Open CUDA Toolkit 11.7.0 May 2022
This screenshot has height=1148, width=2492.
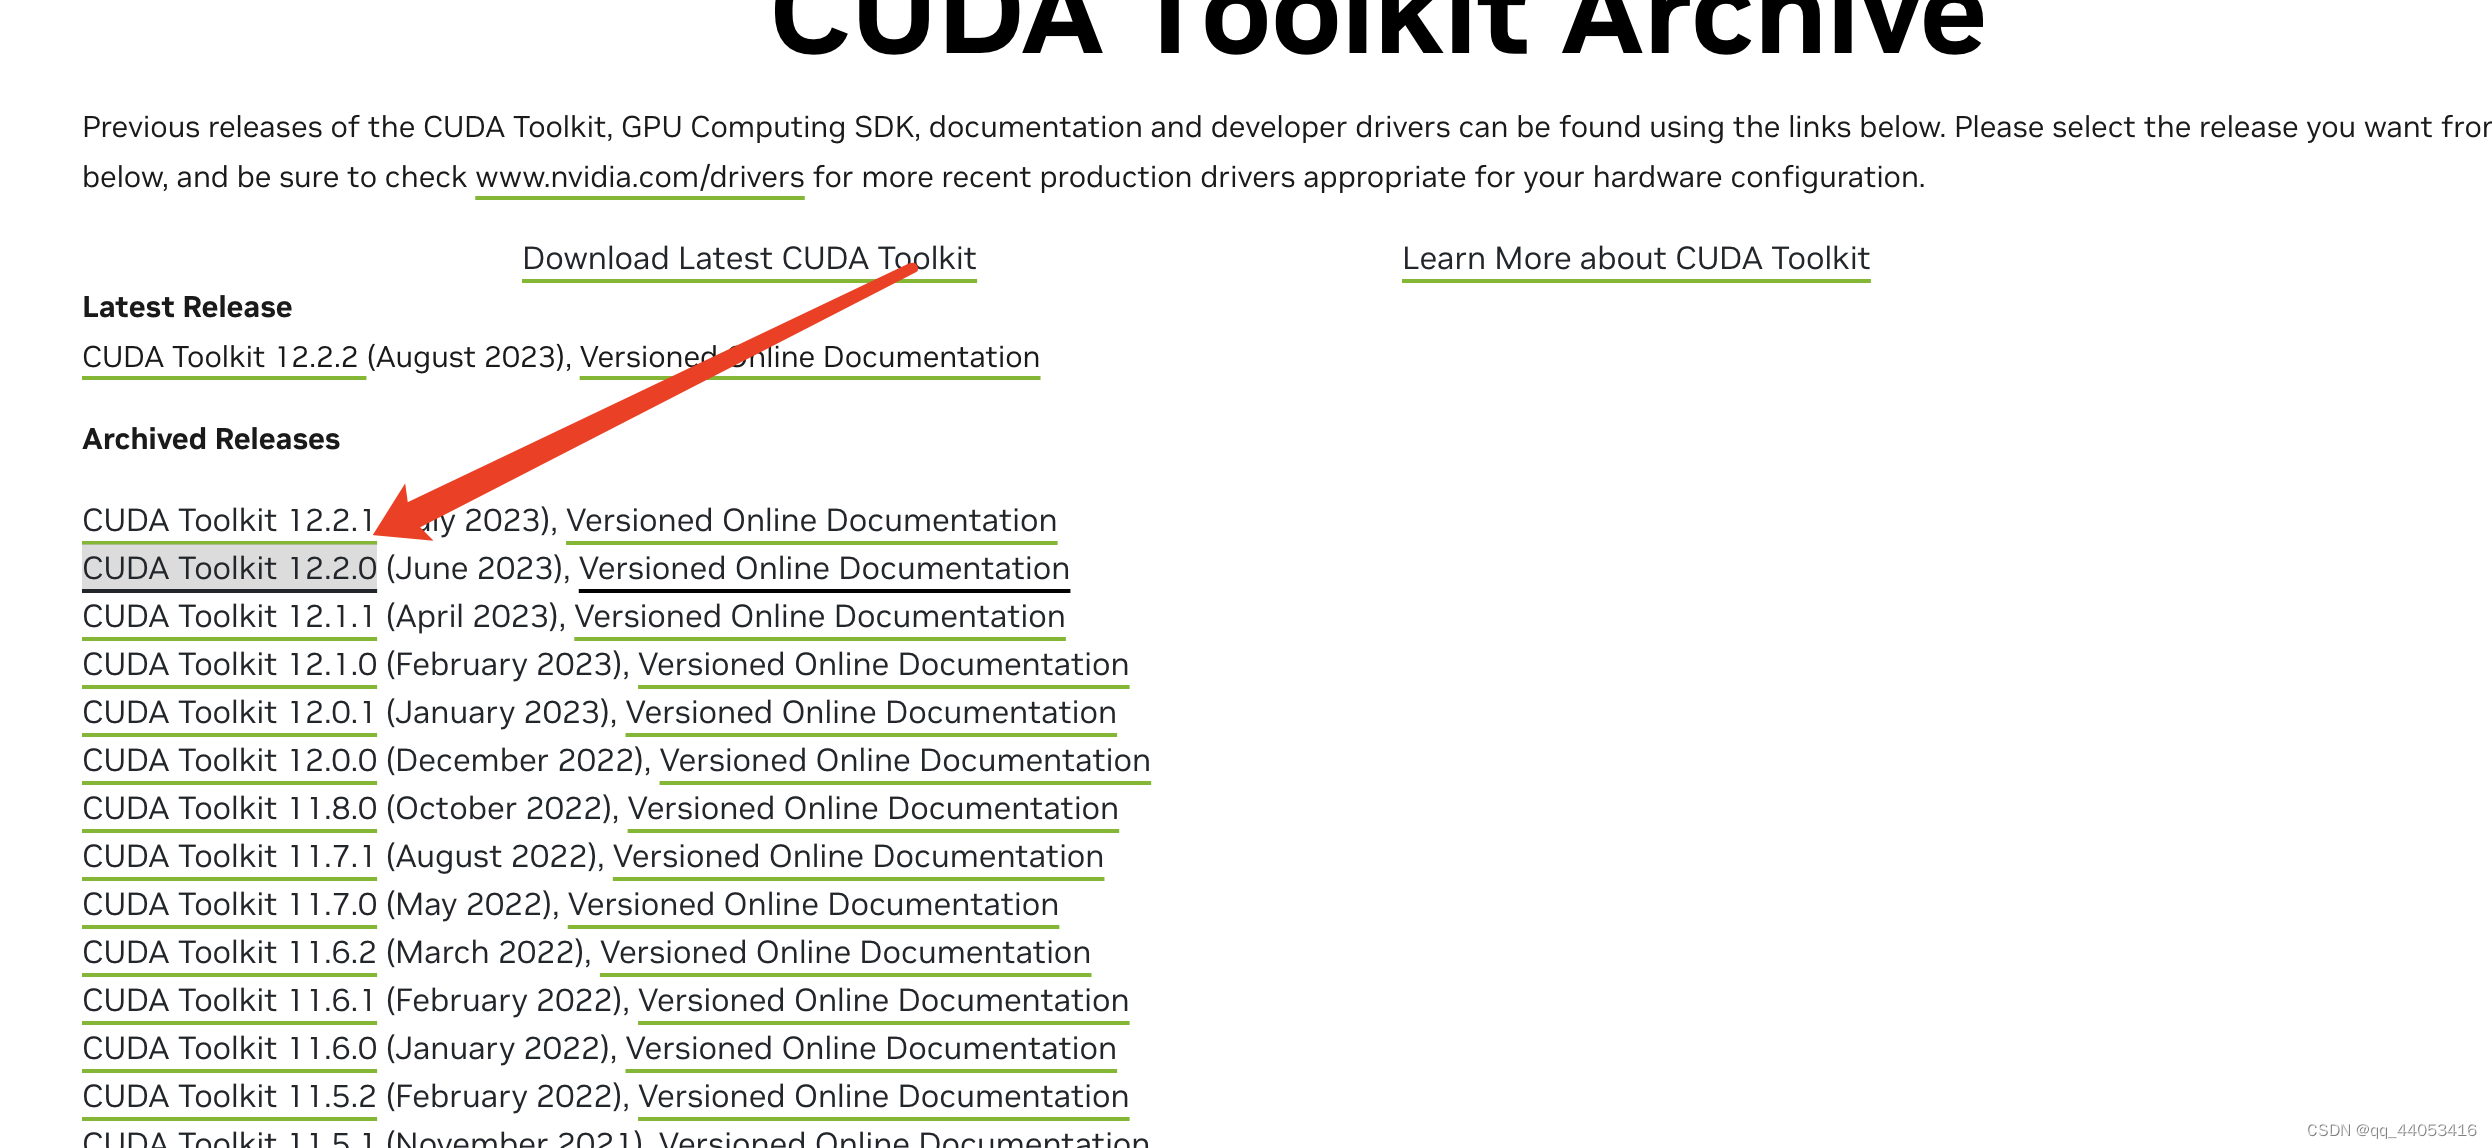229,905
